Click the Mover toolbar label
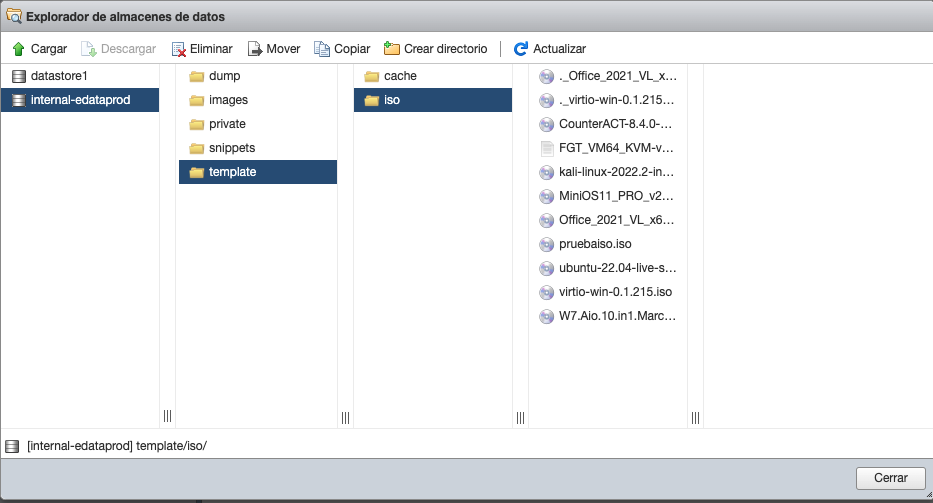 point(283,49)
